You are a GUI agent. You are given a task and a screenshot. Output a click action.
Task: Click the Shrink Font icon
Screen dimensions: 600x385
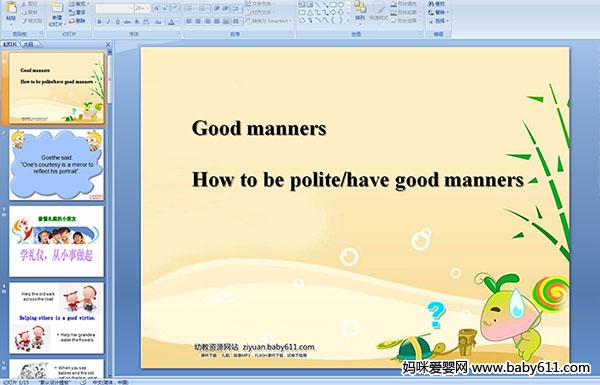tap(165, 8)
